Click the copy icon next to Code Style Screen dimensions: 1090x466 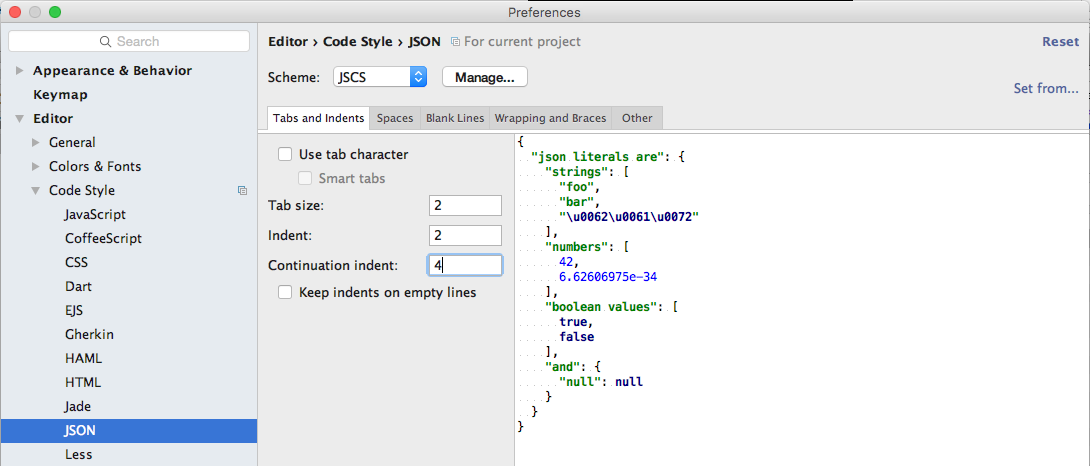(x=242, y=190)
